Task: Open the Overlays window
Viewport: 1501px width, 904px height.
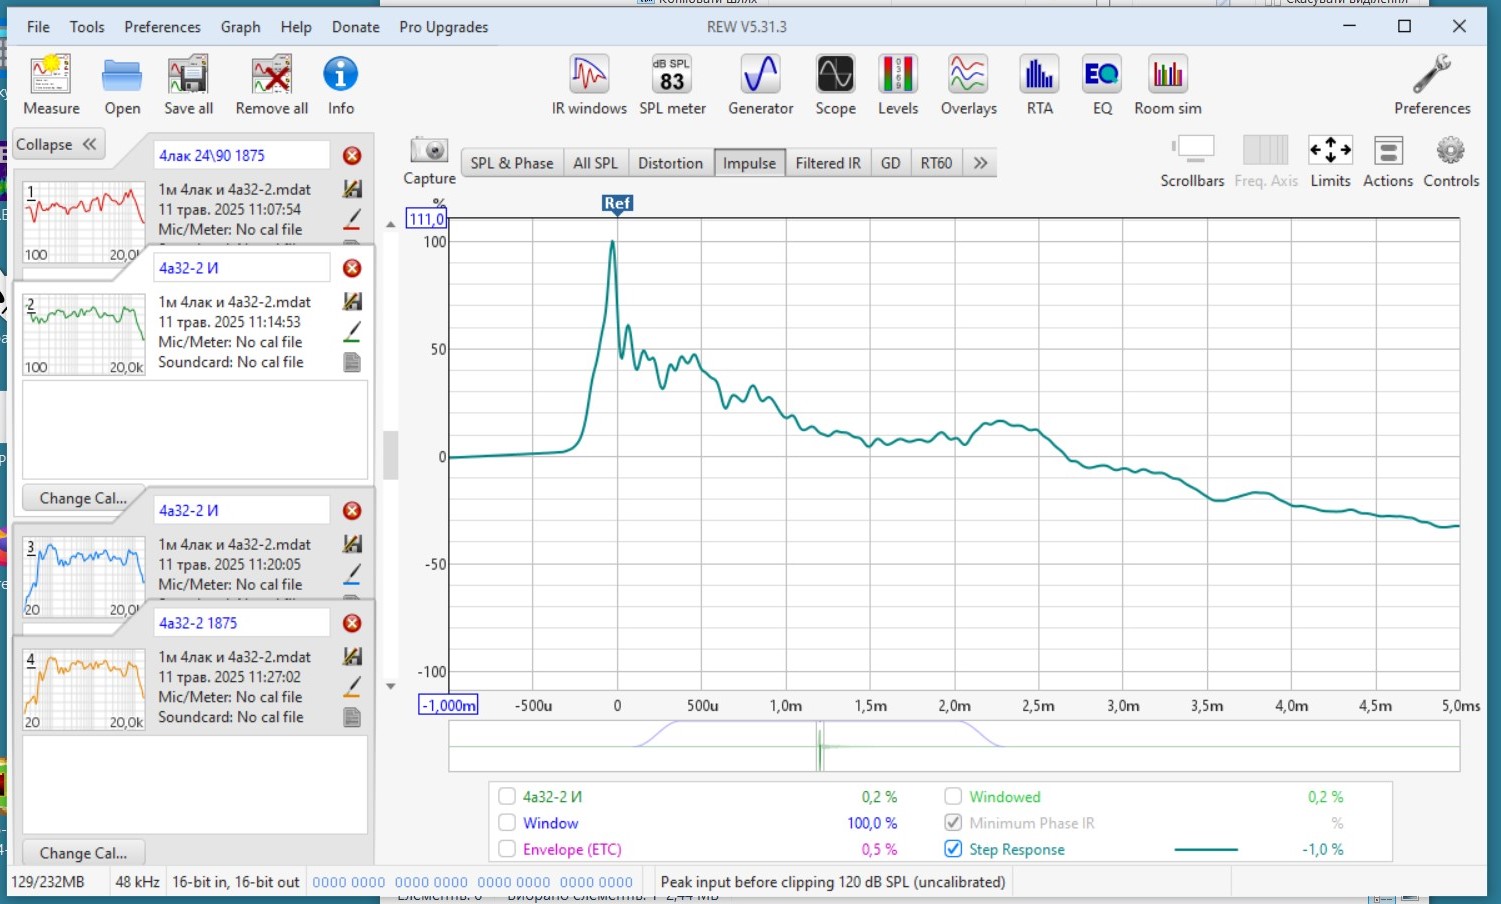Action: (x=968, y=85)
